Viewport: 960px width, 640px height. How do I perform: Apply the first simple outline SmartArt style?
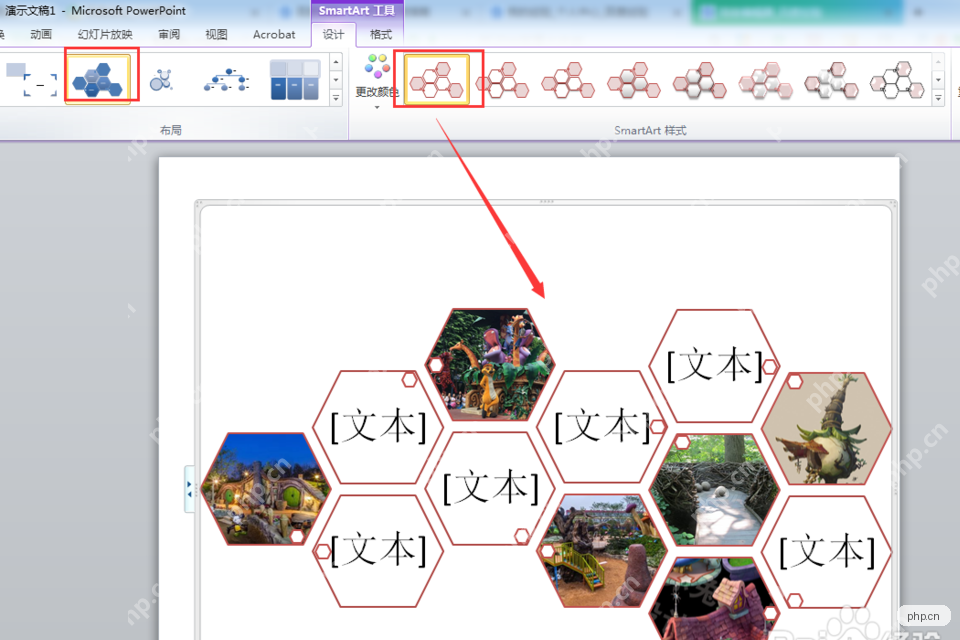(x=437, y=80)
